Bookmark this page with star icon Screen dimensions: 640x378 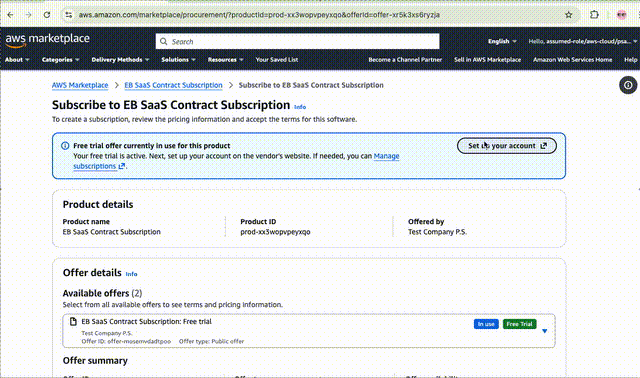click(569, 15)
